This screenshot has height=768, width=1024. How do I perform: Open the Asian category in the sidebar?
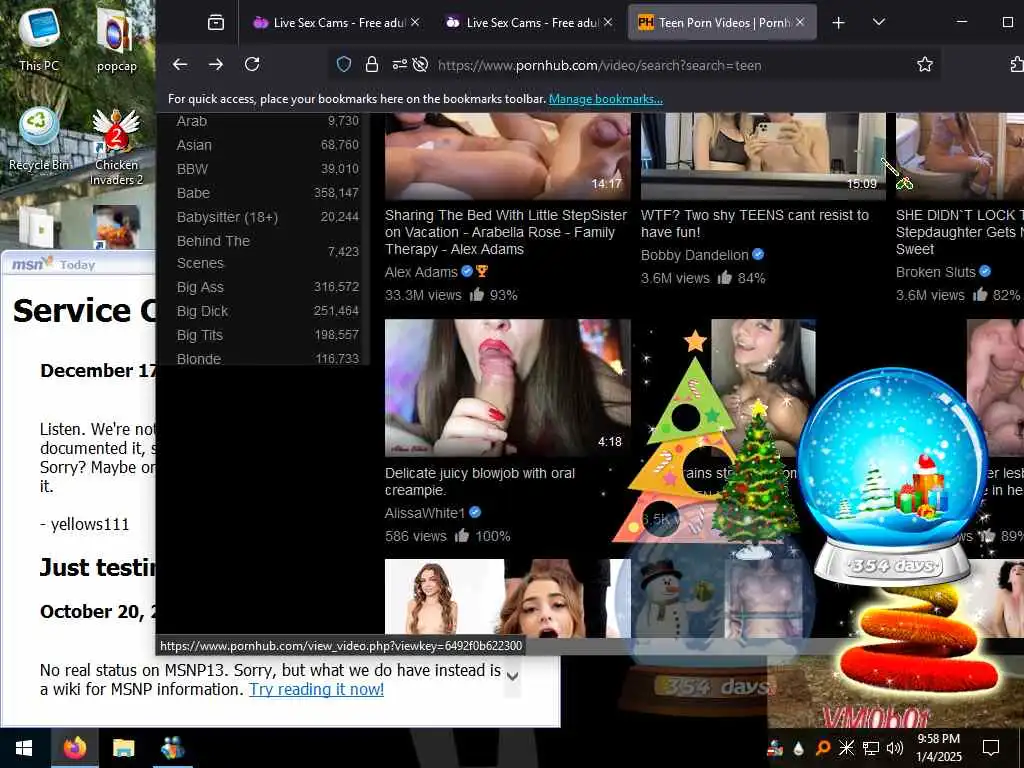[194, 145]
